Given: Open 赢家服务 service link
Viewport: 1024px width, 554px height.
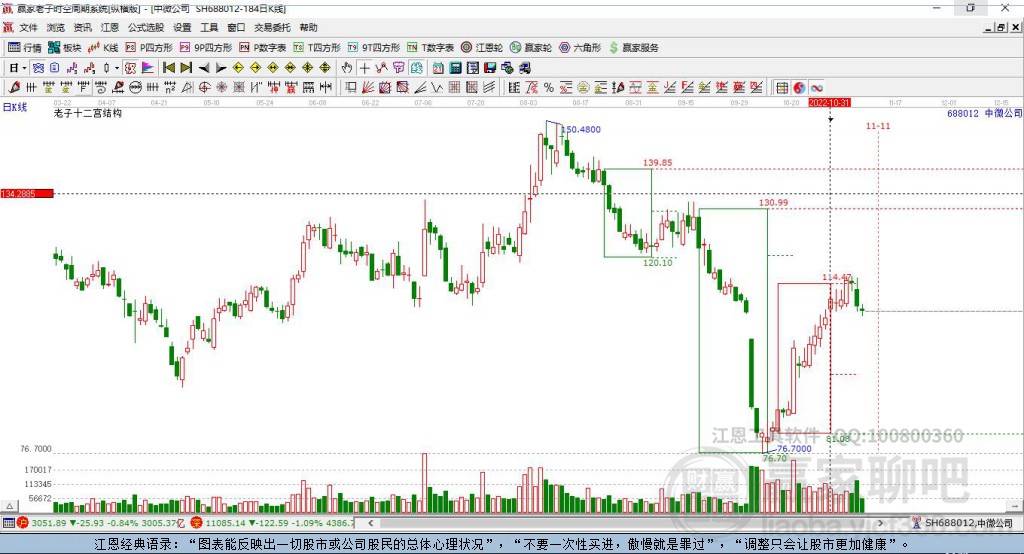Looking at the screenshot, I should (x=634, y=48).
